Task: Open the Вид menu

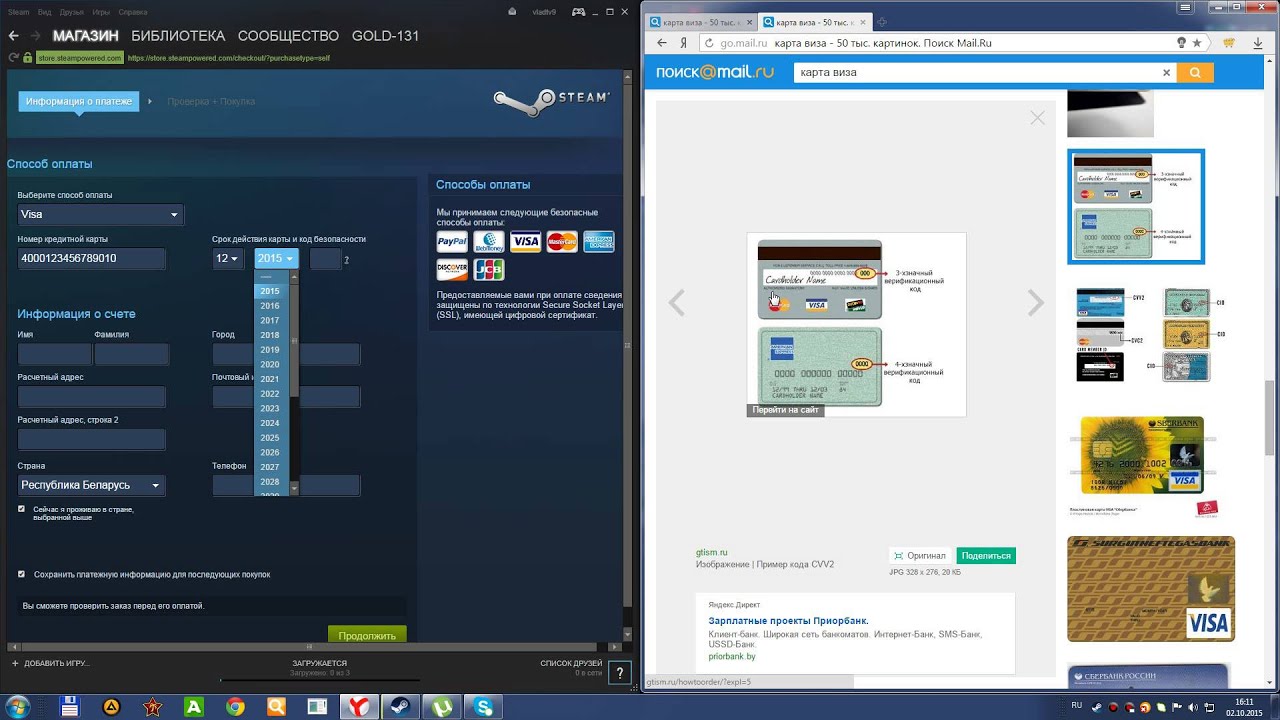Action: click(x=43, y=12)
